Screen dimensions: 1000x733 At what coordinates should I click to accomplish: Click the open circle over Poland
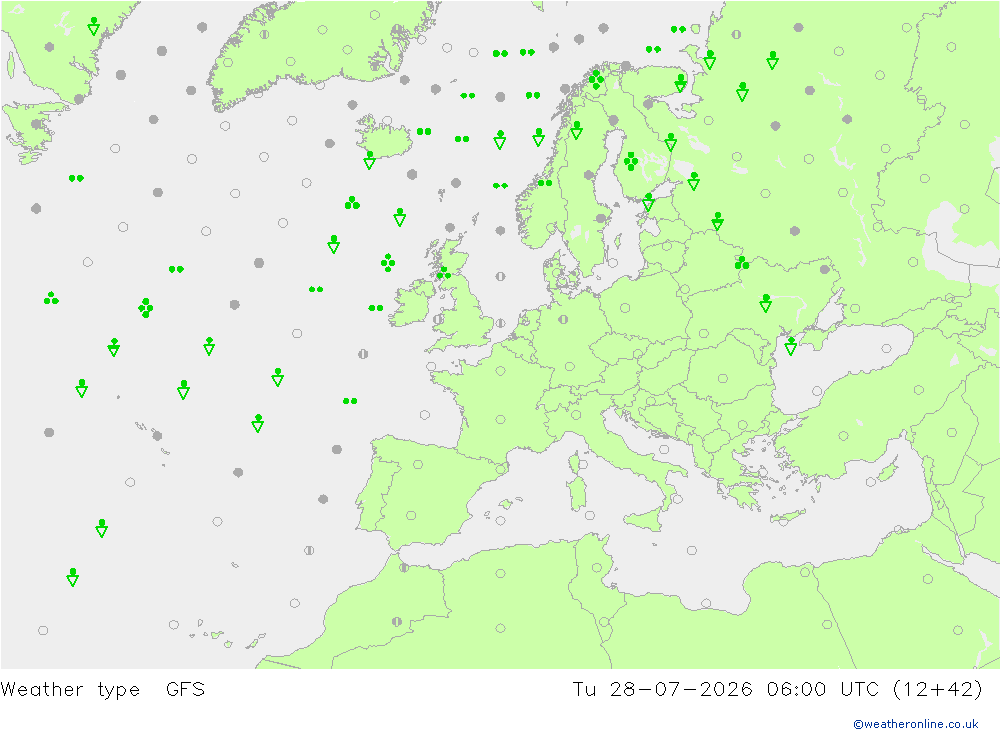(x=625, y=308)
